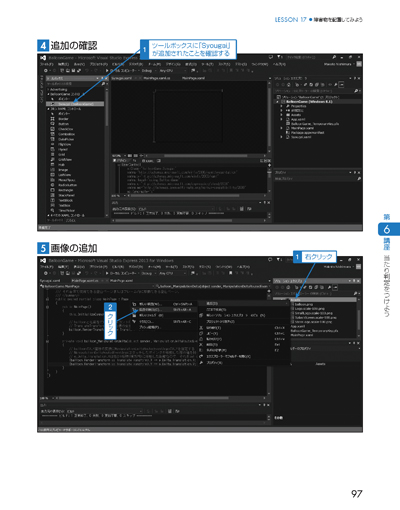
Task: Pick the StackPanel control from the Toolbox
Action: click(x=66, y=195)
